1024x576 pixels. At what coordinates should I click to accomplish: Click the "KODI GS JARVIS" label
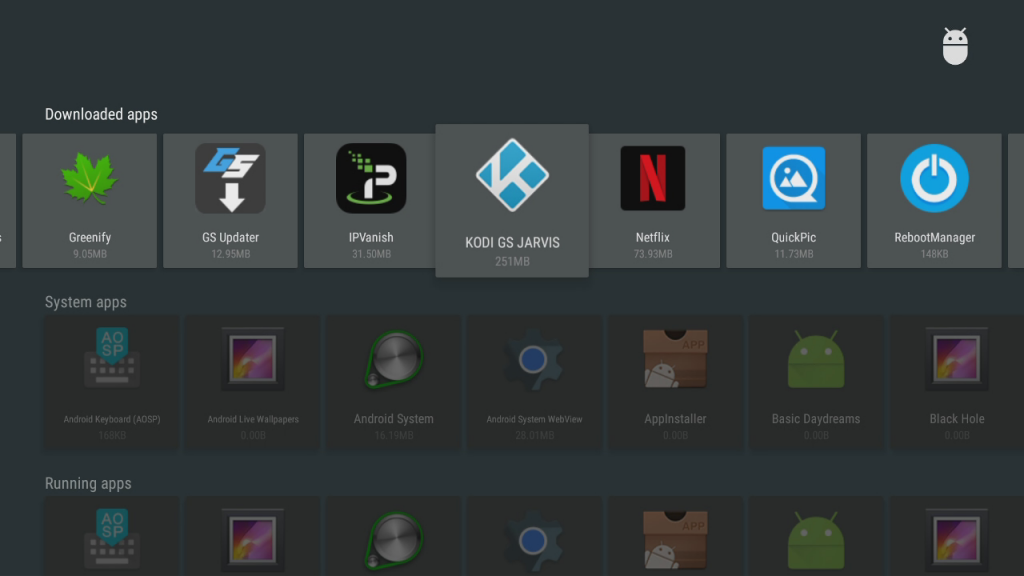point(512,243)
